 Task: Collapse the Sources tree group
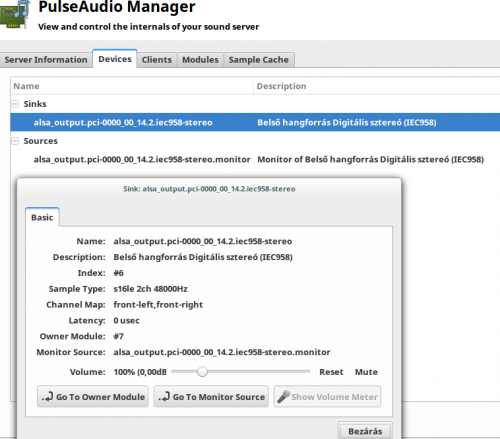(15, 141)
